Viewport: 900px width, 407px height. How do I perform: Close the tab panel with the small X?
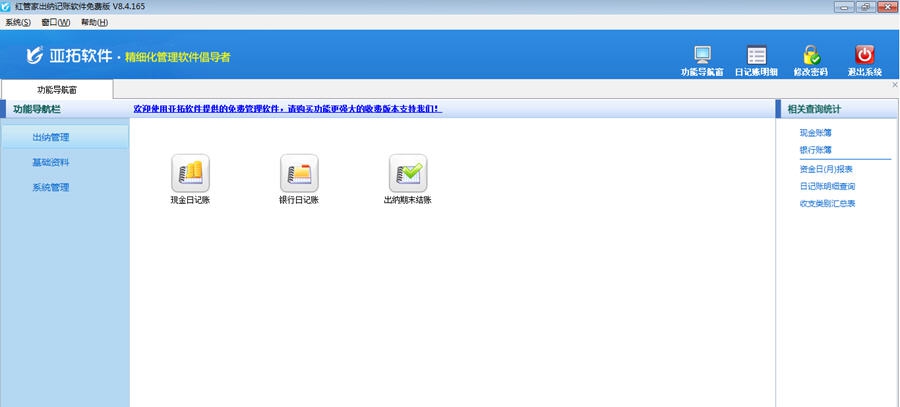point(895,84)
